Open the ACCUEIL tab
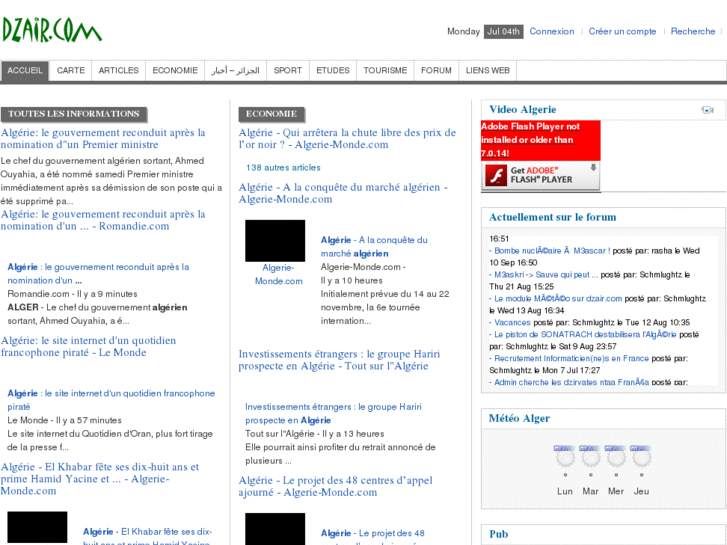The width and height of the screenshot is (727, 545). pyautogui.click(x=25, y=71)
